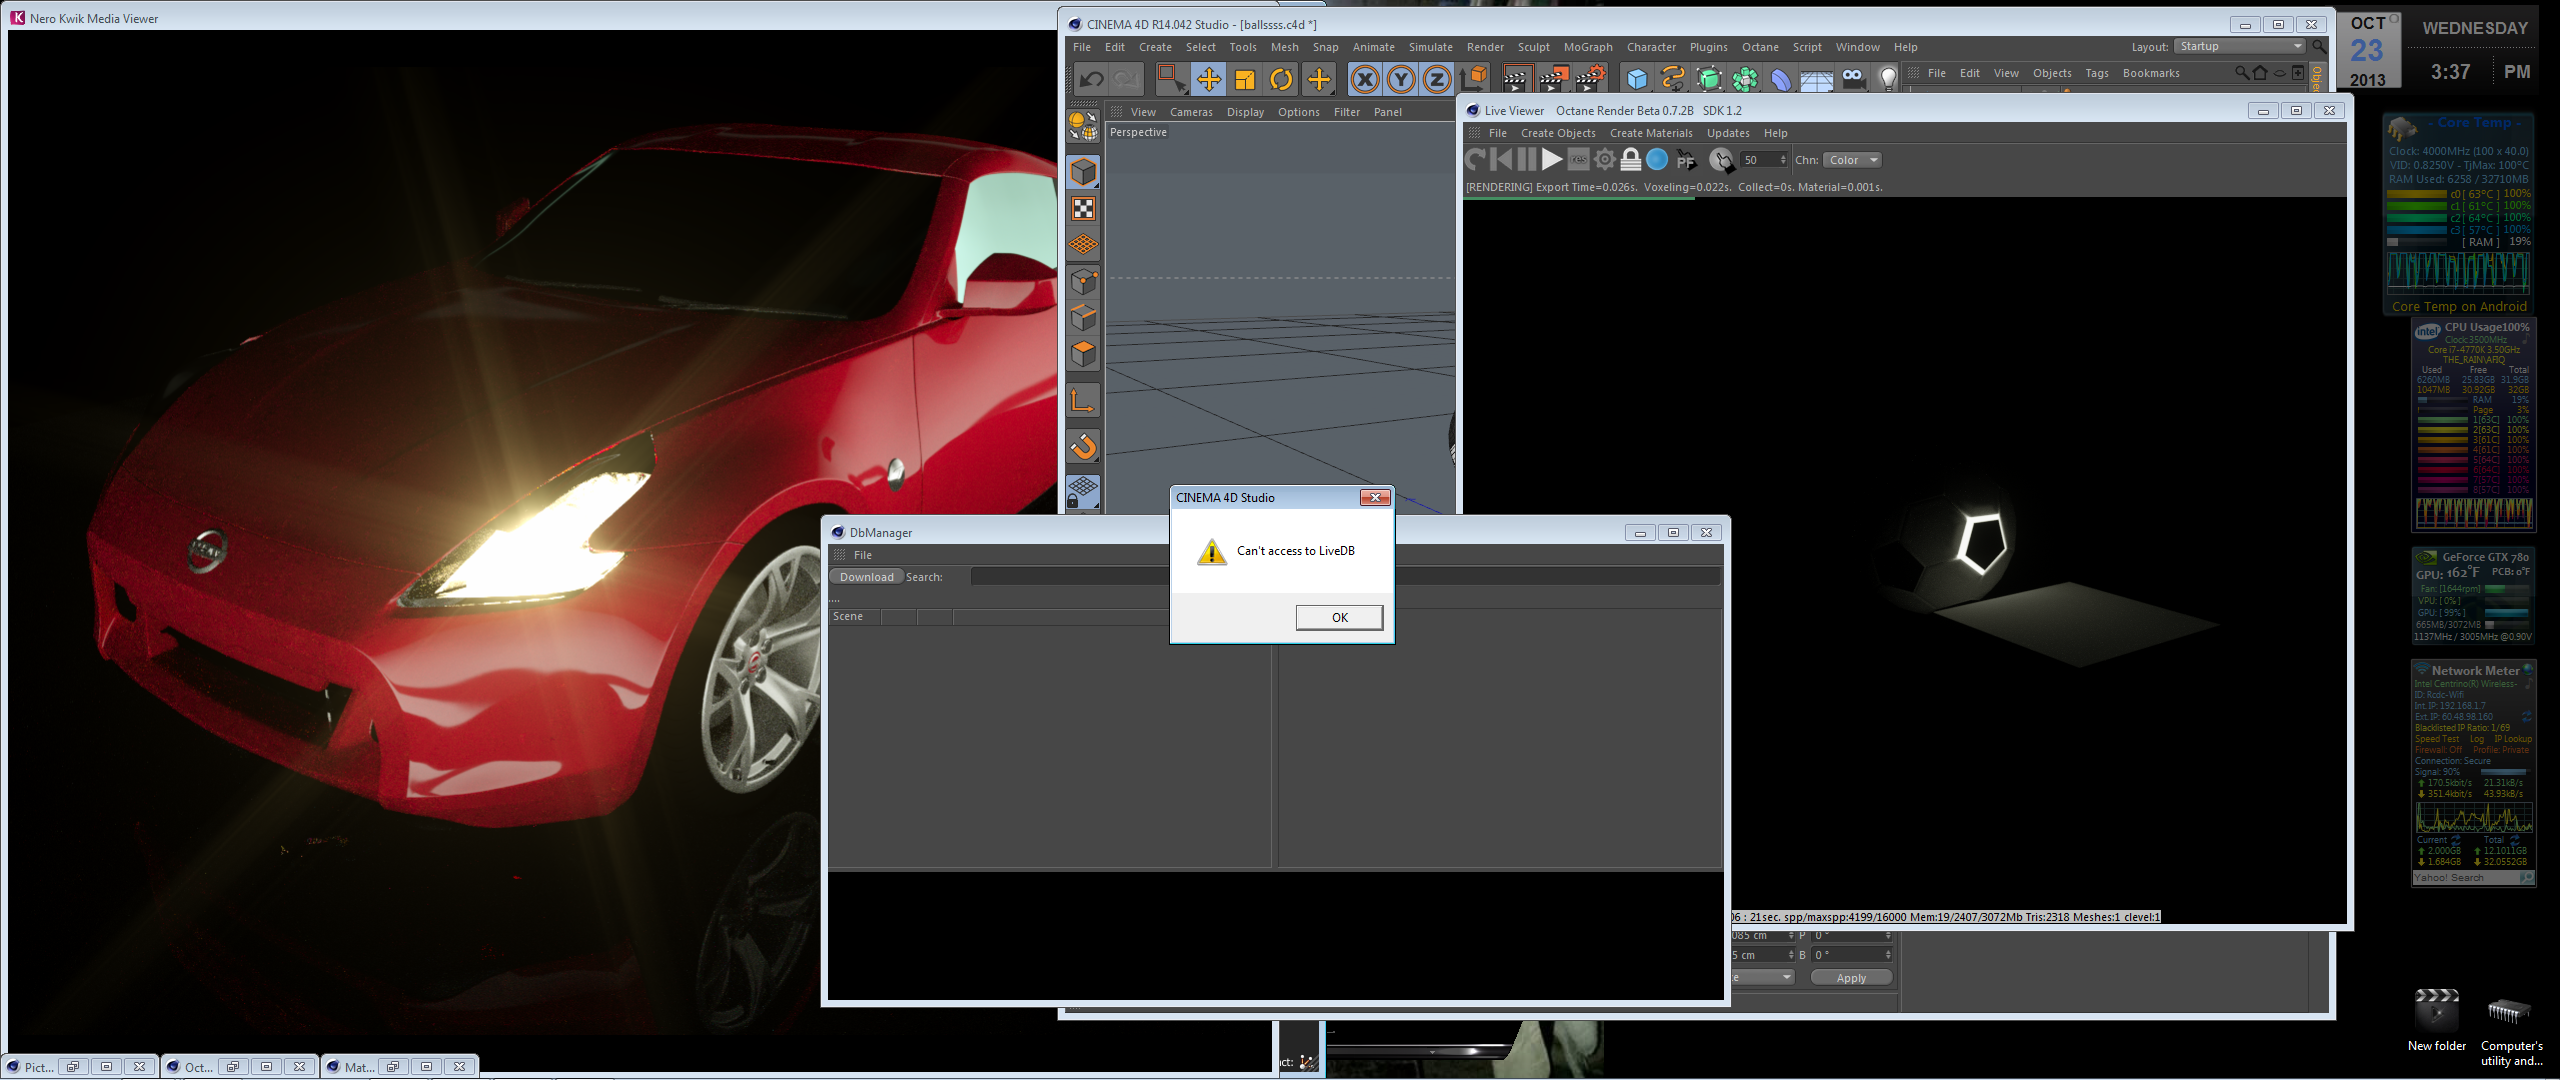The image size is (2560, 1080).
Task: Open the Cameras viewport menu
Action: pos(1190,112)
